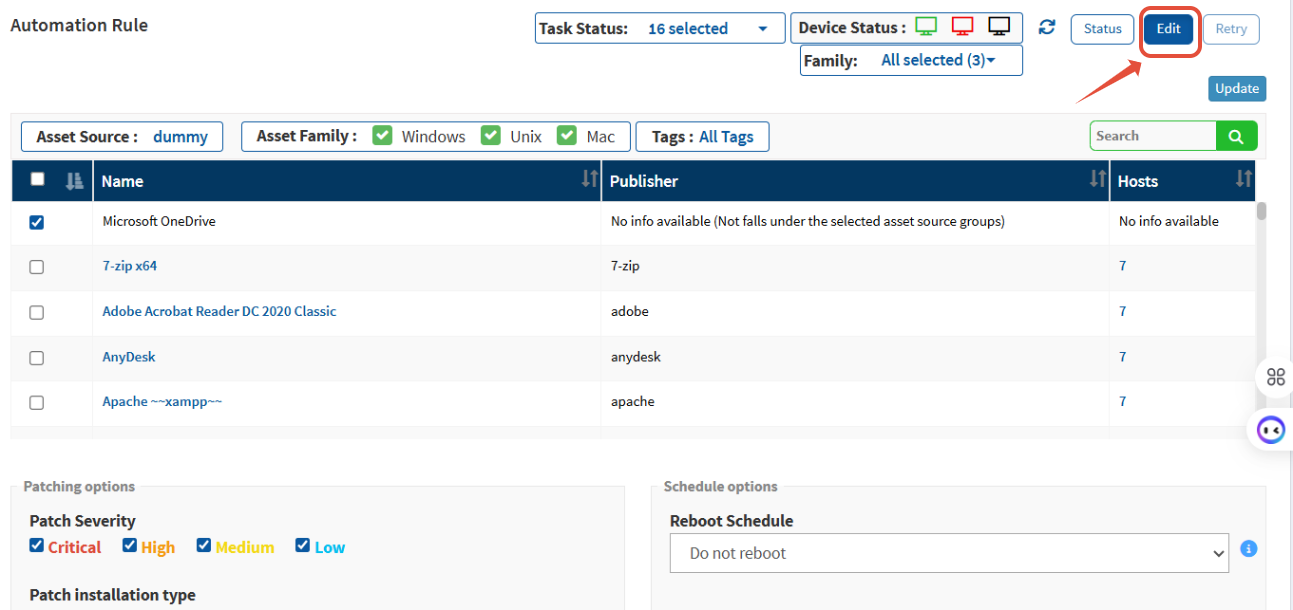The image size is (1293, 610).
Task: Click the sort icon in Hosts column header
Action: point(1243,180)
